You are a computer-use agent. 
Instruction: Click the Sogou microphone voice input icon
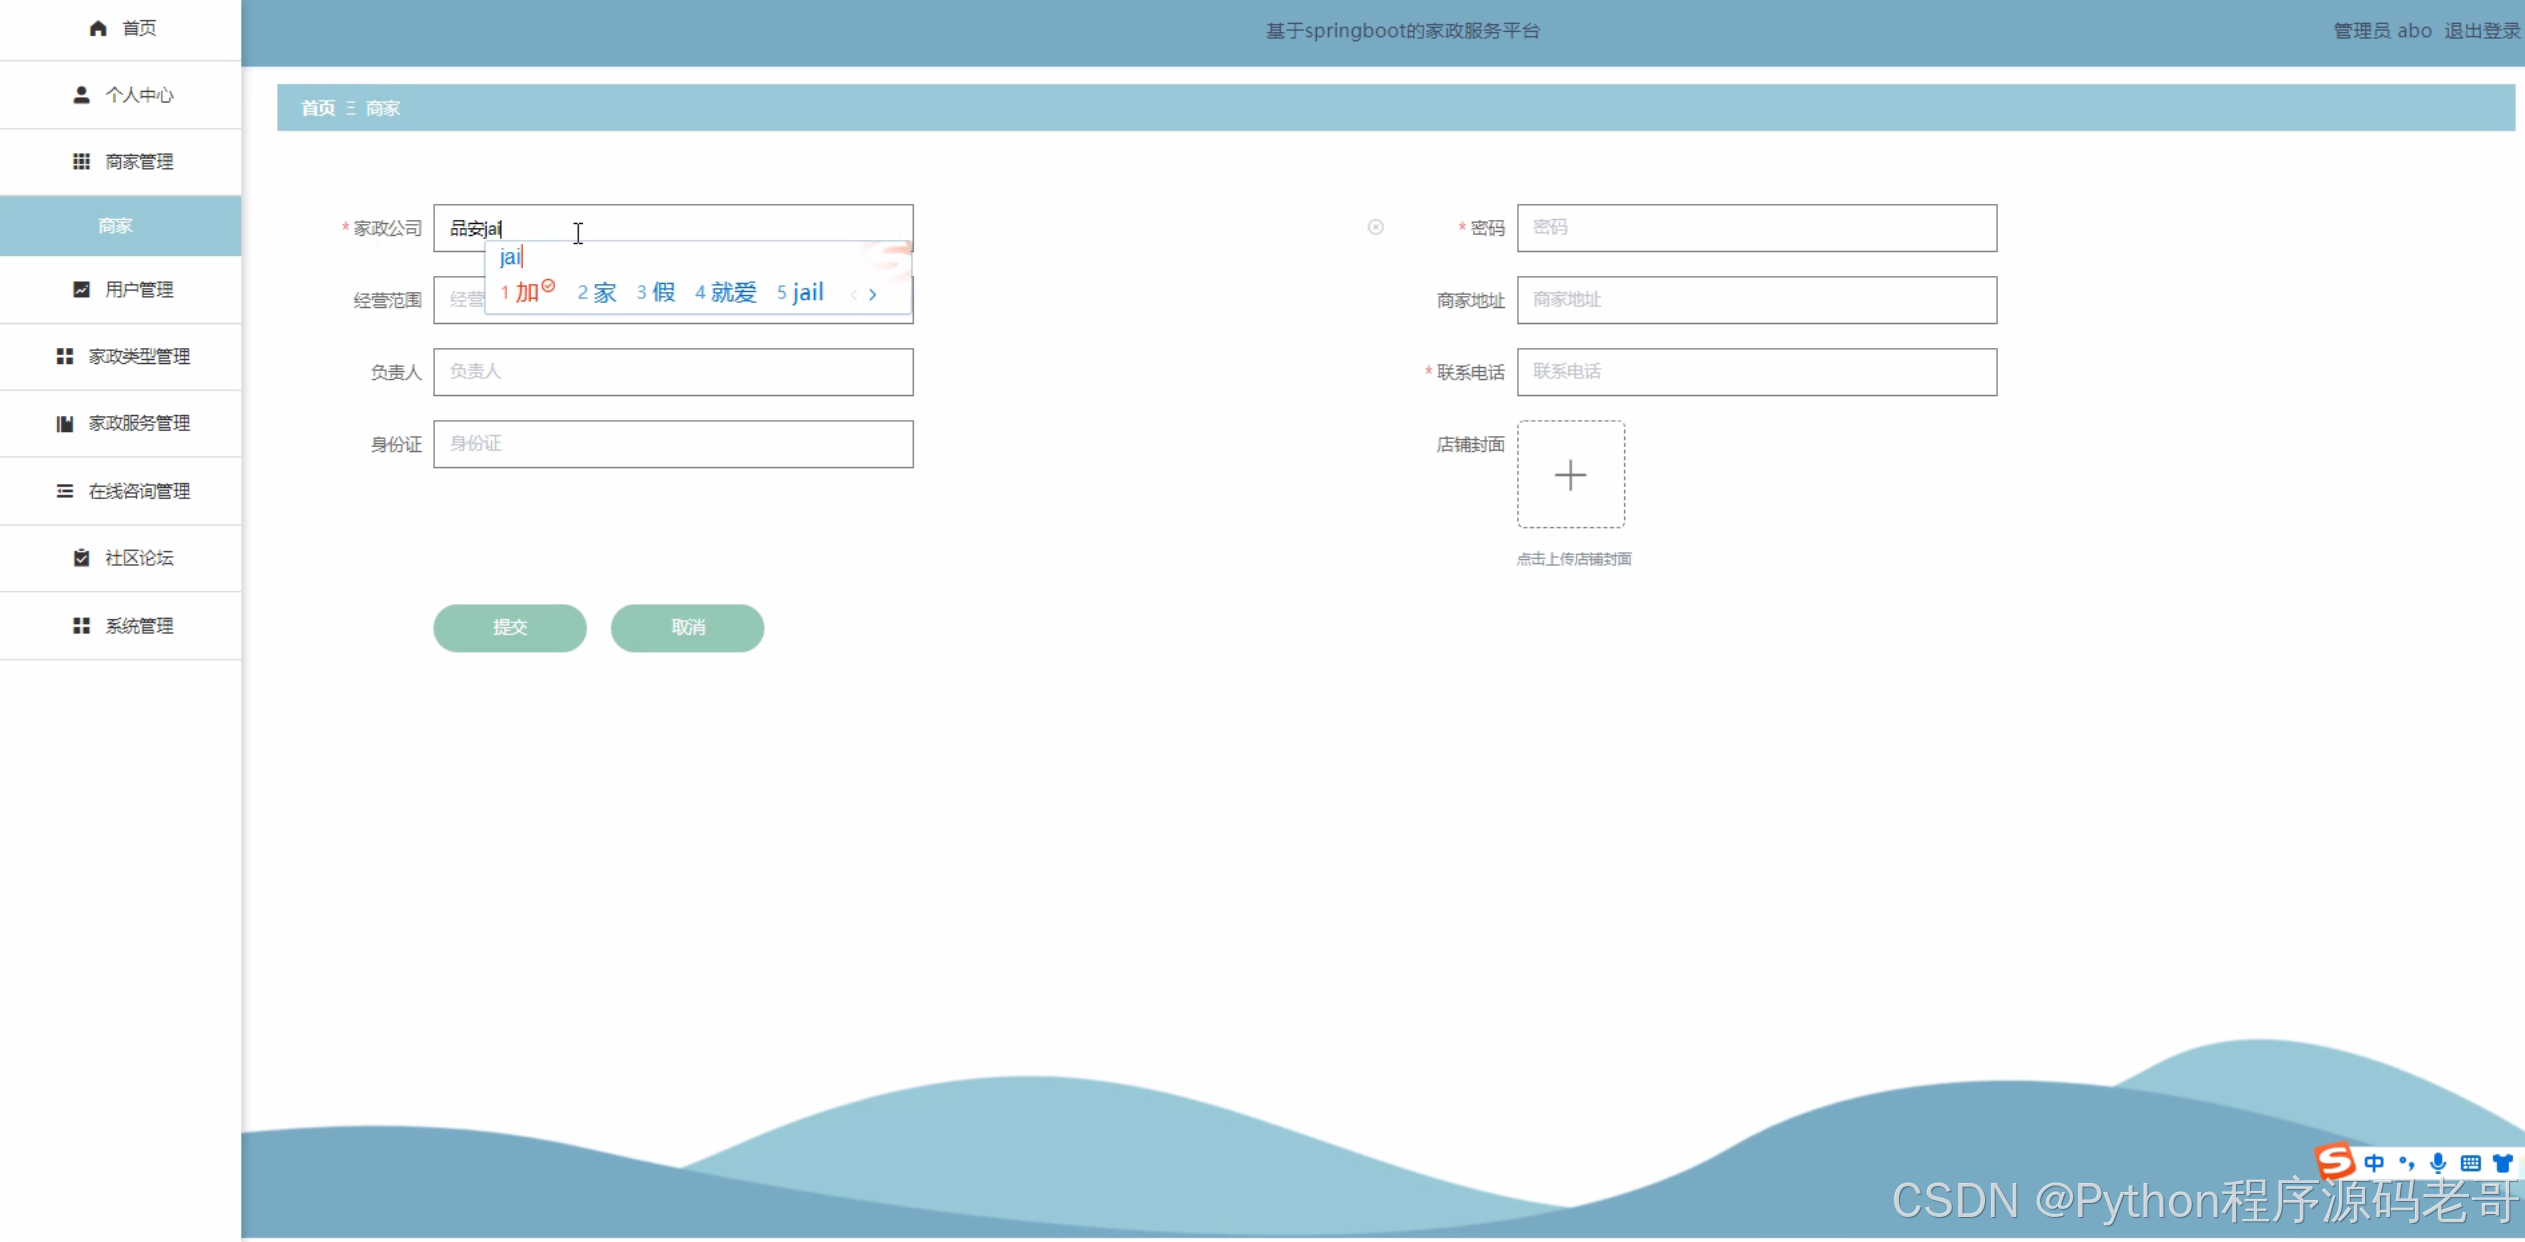2438,1163
